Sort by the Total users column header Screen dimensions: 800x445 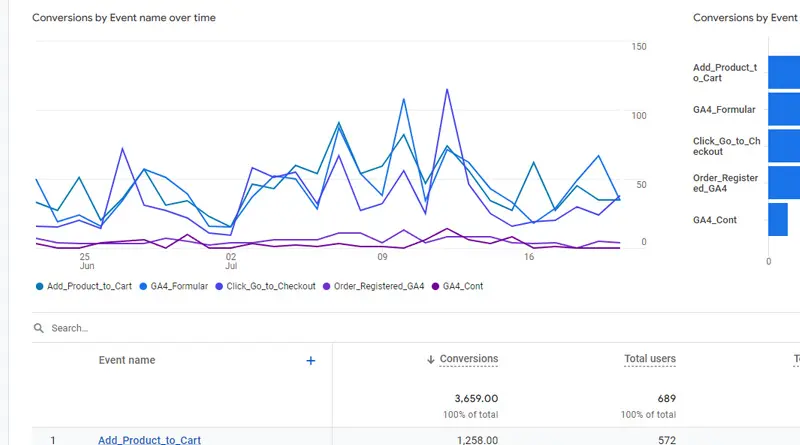point(650,359)
